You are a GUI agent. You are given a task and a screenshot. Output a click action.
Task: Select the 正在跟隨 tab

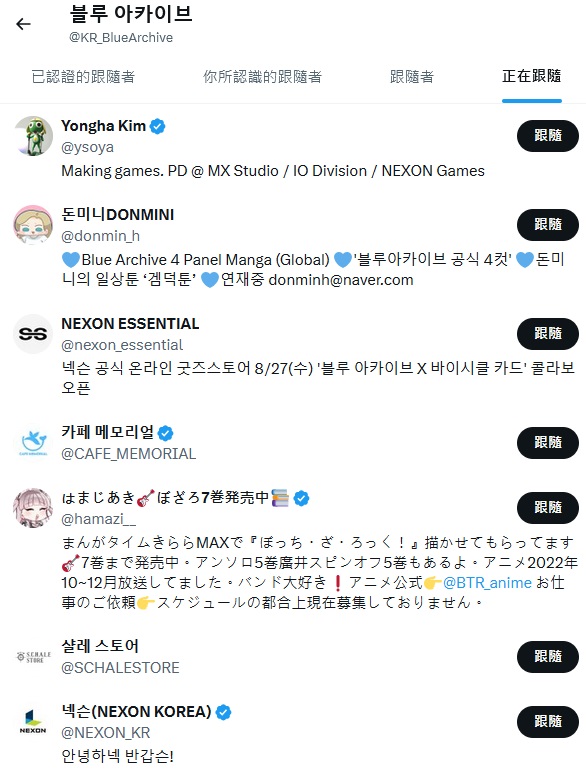[x=532, y=76]
